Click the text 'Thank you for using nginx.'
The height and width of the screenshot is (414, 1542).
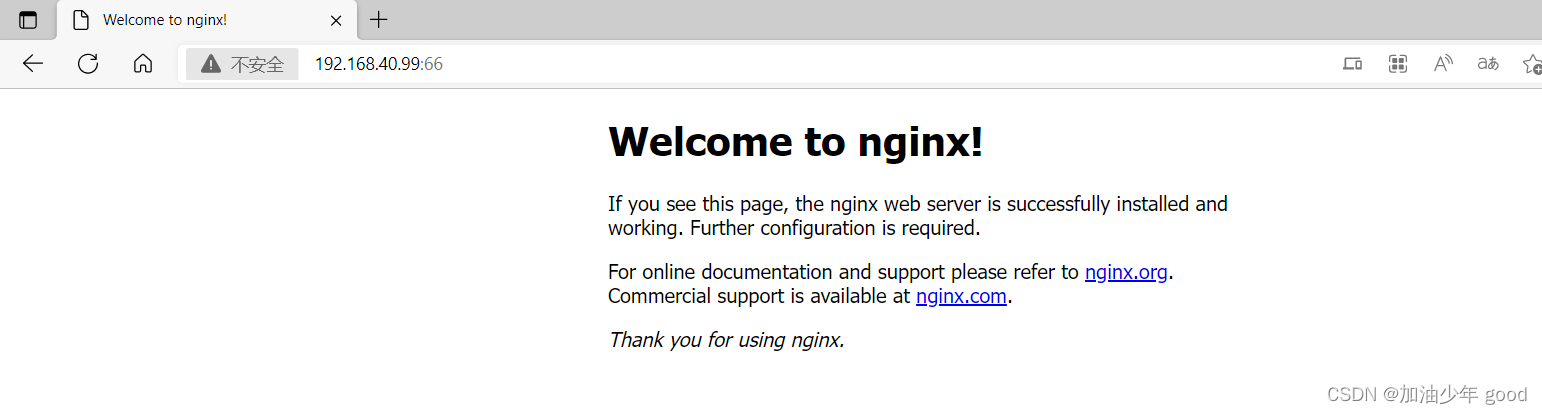click(x=727, y=340)
